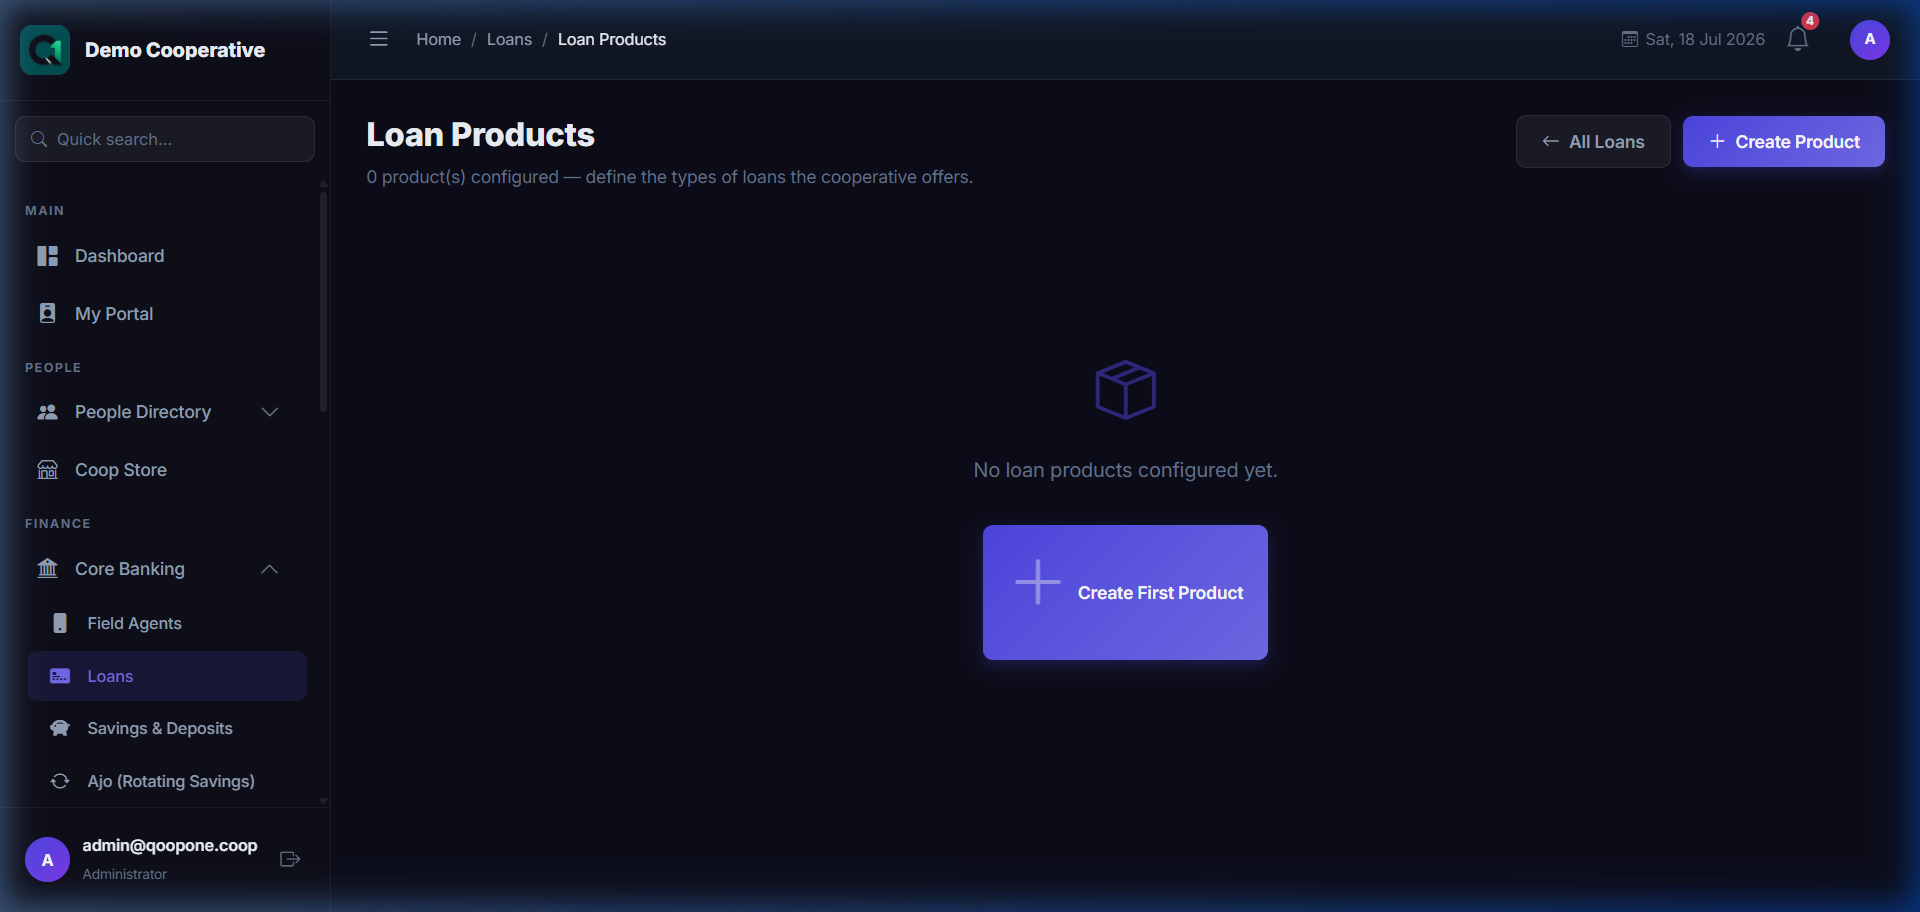The height and width of the screenshot is (912, 1920).
Task: Open Savings & Deposits submenu item
Action: tap(167, 728)
